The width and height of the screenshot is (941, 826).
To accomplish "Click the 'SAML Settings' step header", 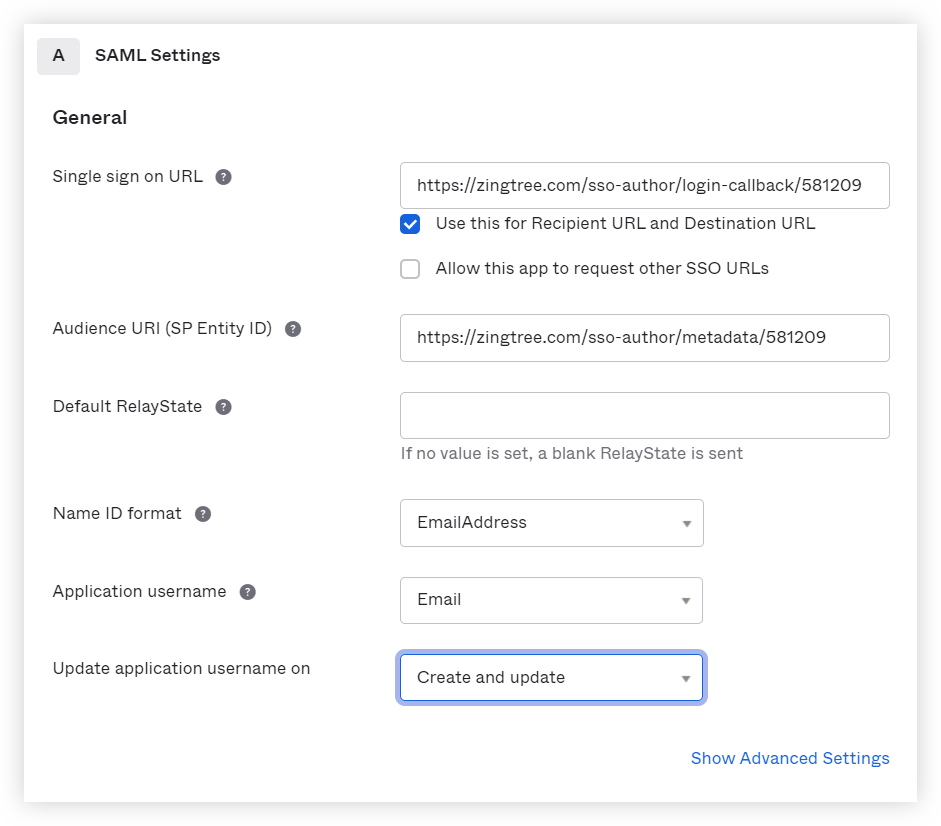I will coord(156,55).
